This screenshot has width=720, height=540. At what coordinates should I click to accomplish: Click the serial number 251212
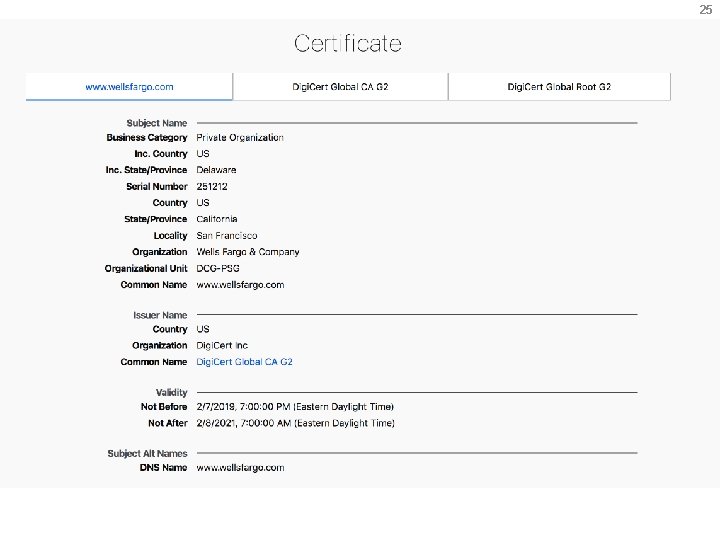pyautogui.click(x=212, y=186)
